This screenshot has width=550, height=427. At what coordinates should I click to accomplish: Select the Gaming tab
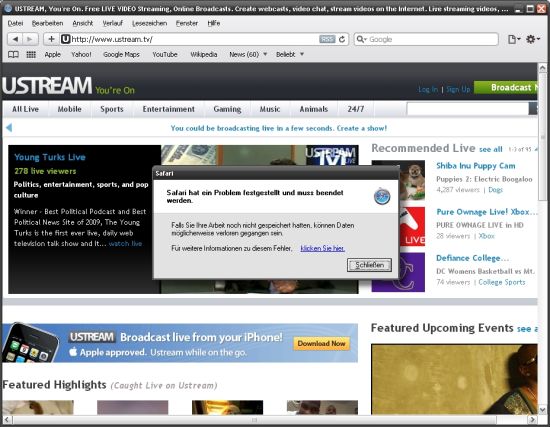click(227, 109)
